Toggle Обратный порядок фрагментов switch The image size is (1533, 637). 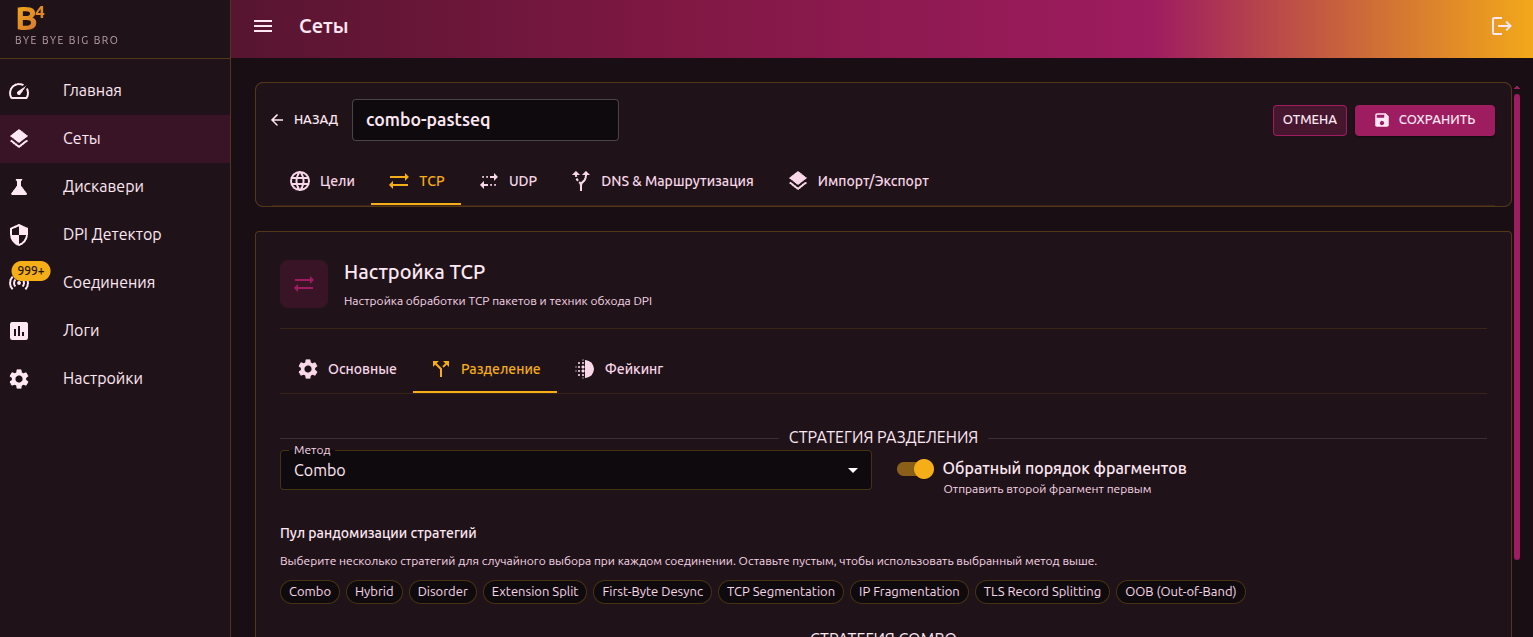point(915,469)
